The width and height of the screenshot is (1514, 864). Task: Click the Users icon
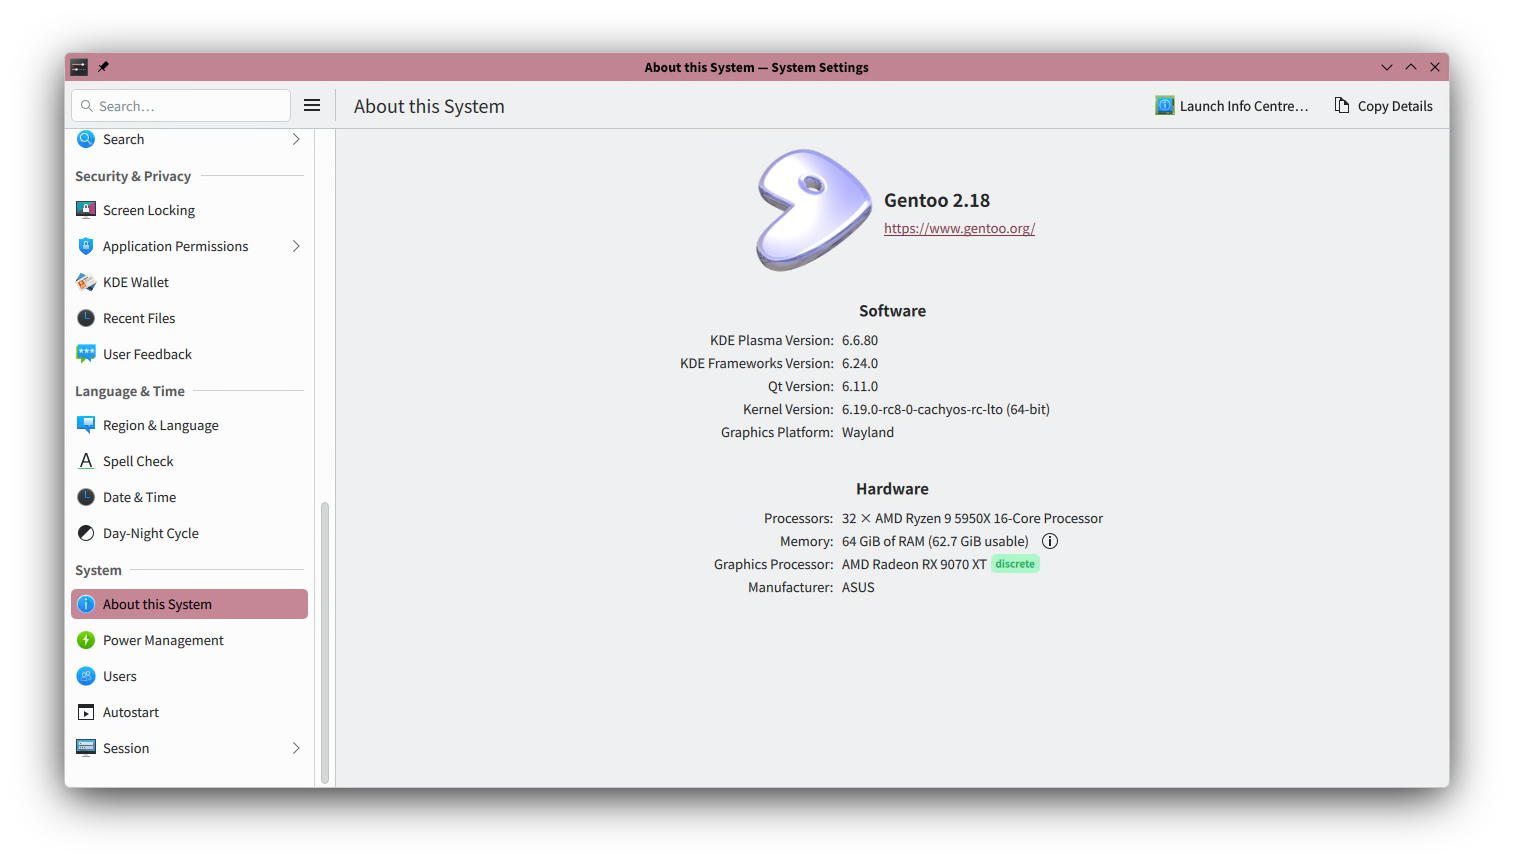click(86, 676)
